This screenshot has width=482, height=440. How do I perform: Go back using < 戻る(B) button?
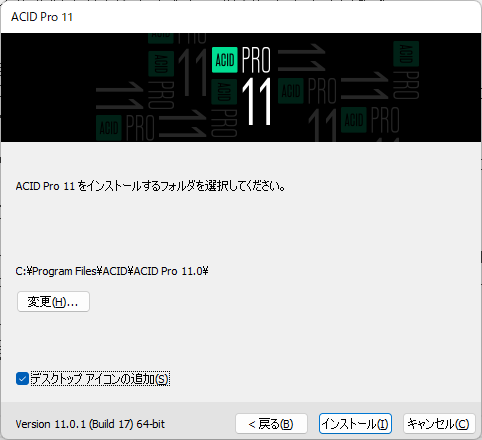[x=271, y=424]
